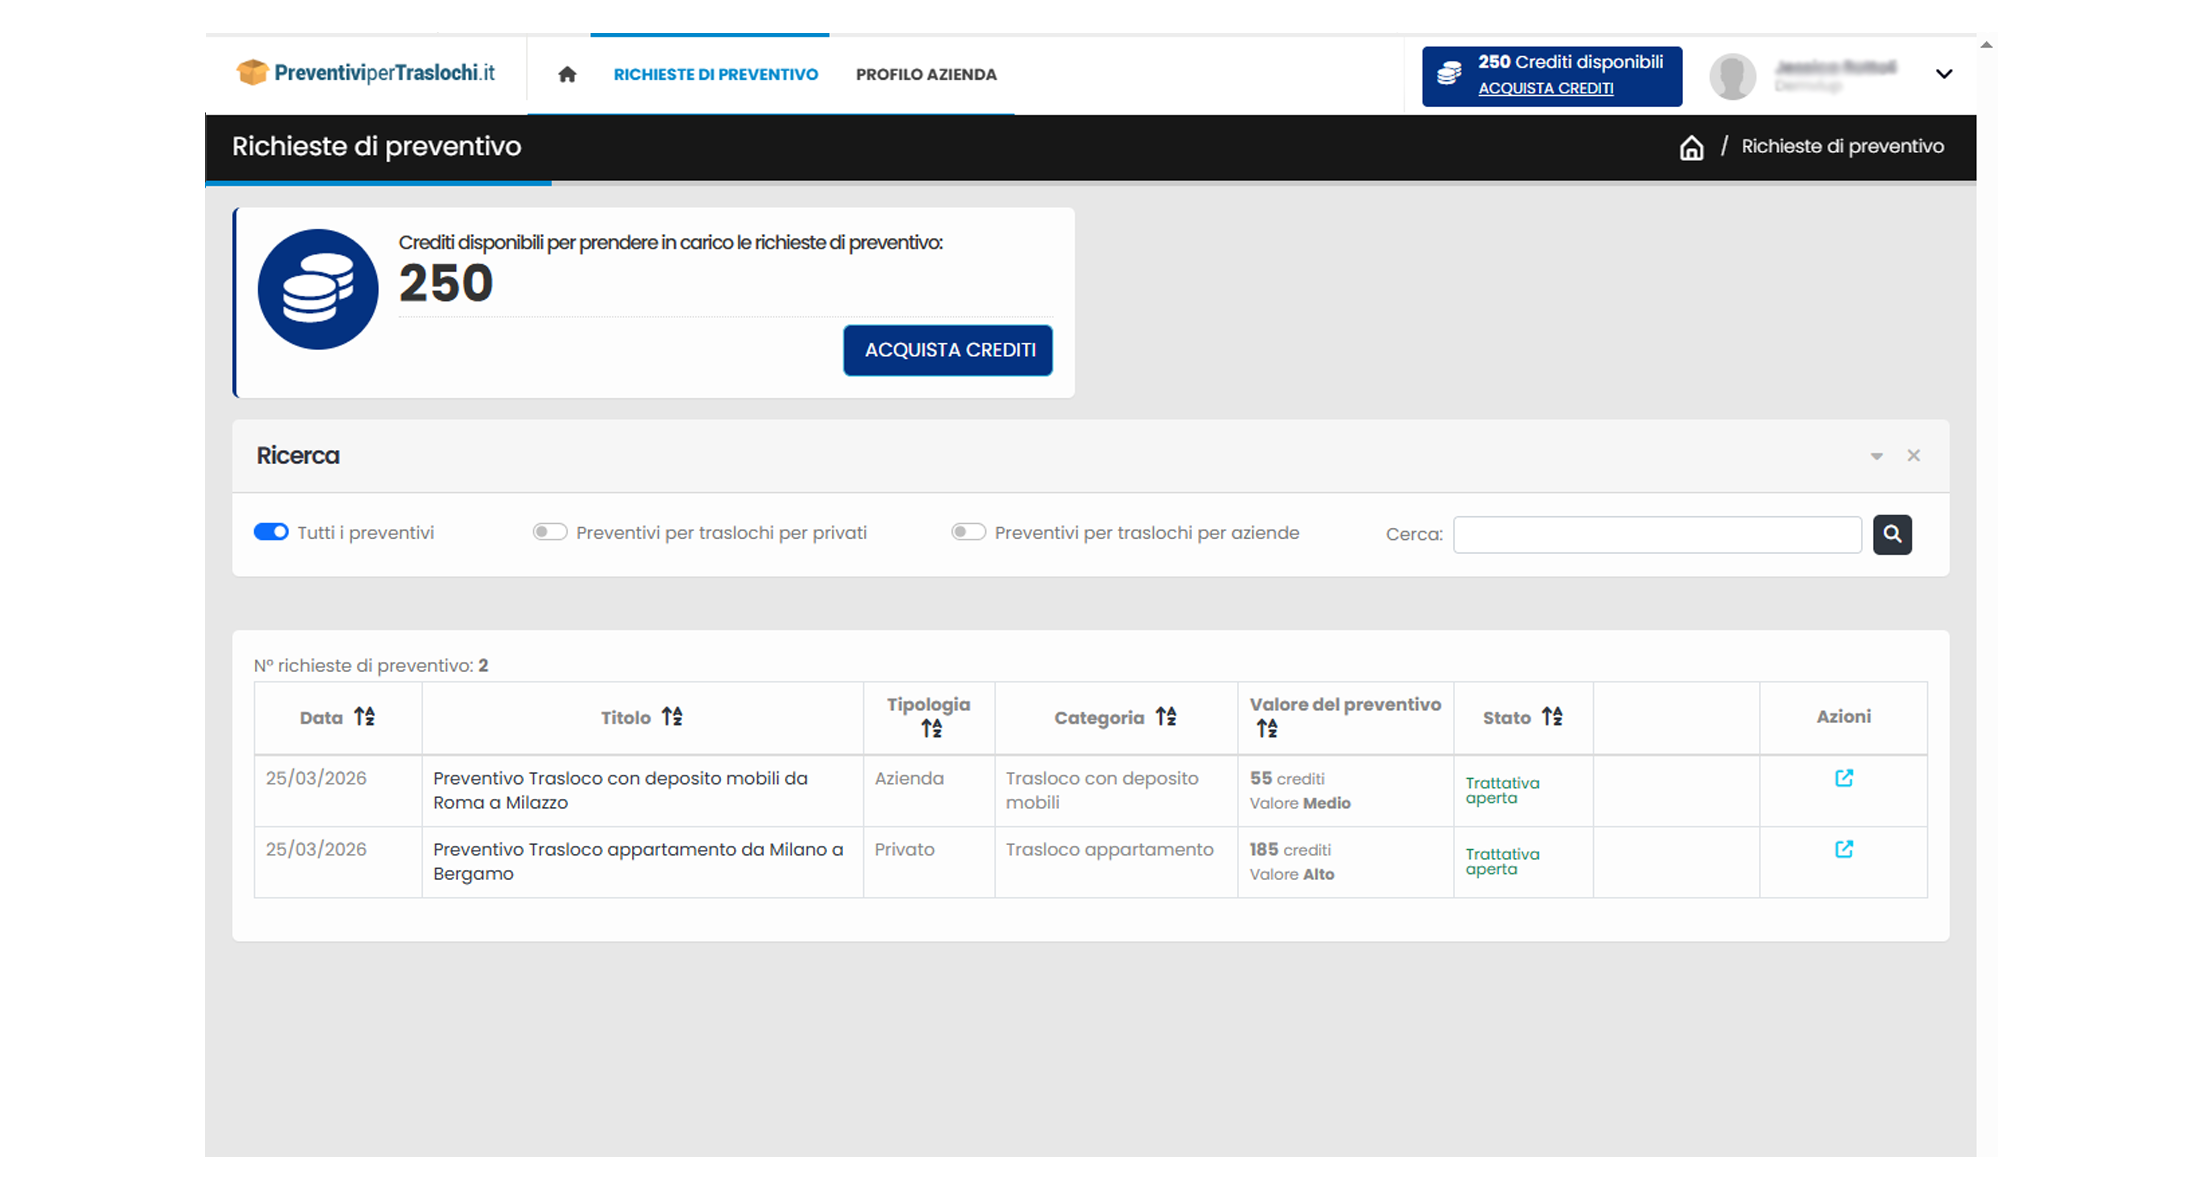Click the Cerca search input field

[1657, 534]
